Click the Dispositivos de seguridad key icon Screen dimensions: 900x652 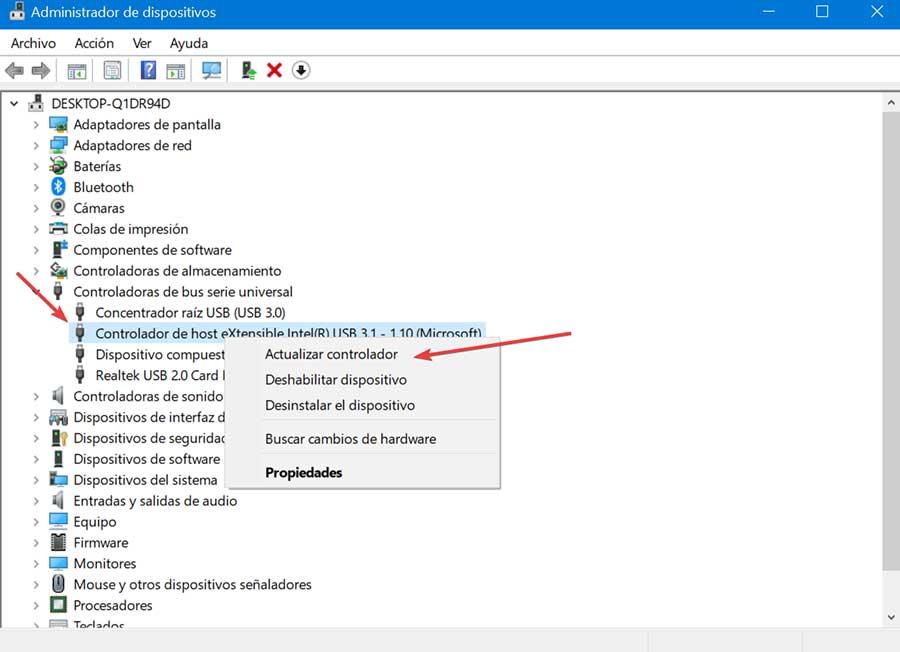[59, 438]
